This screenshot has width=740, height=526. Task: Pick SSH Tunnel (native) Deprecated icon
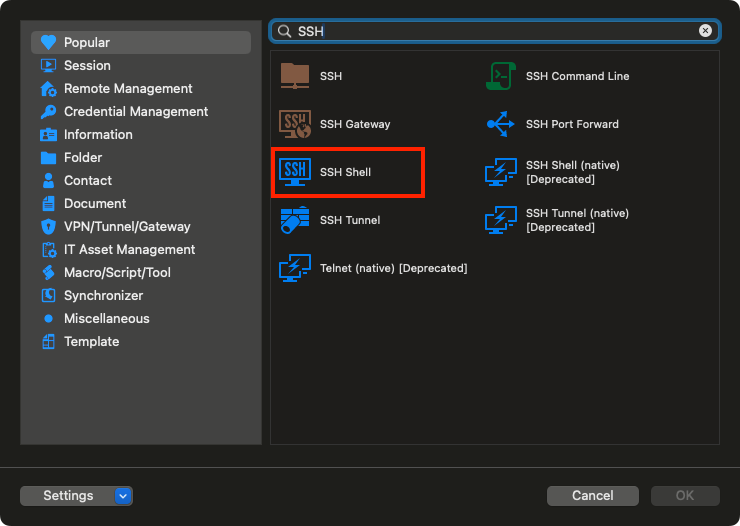tap(501, 220)
